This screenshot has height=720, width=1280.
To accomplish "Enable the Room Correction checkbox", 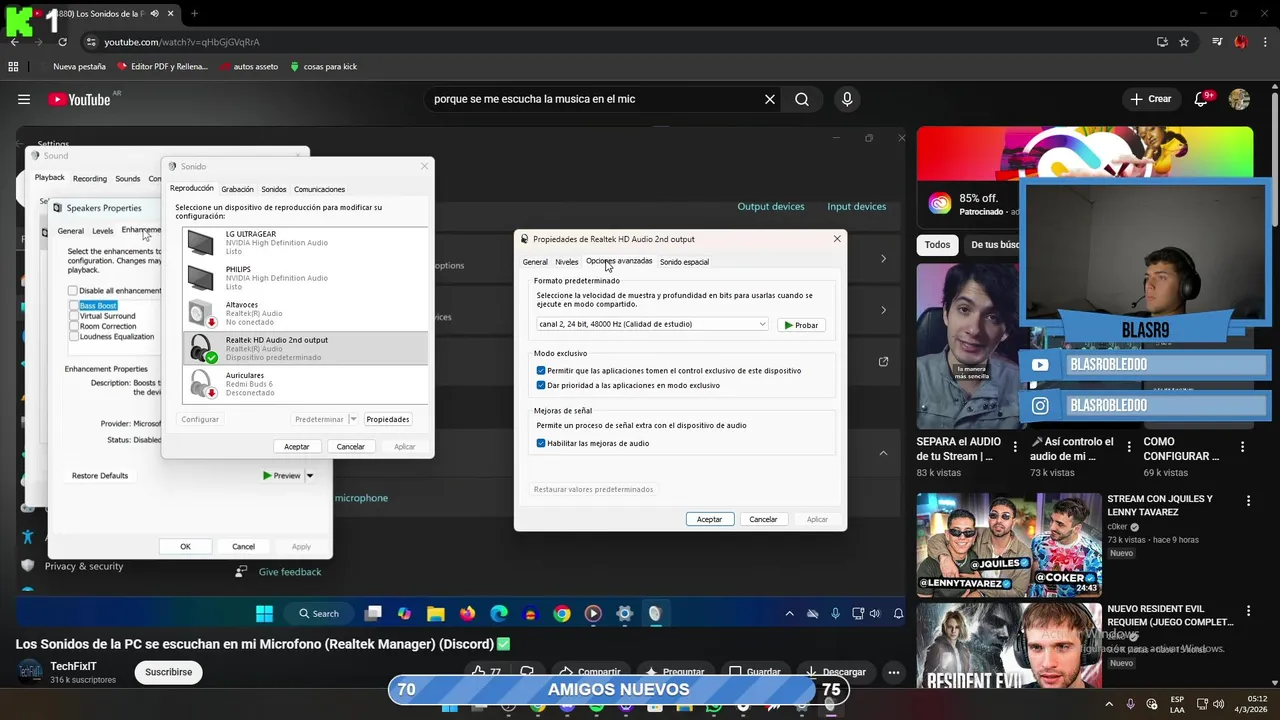I will coord(74,326).
